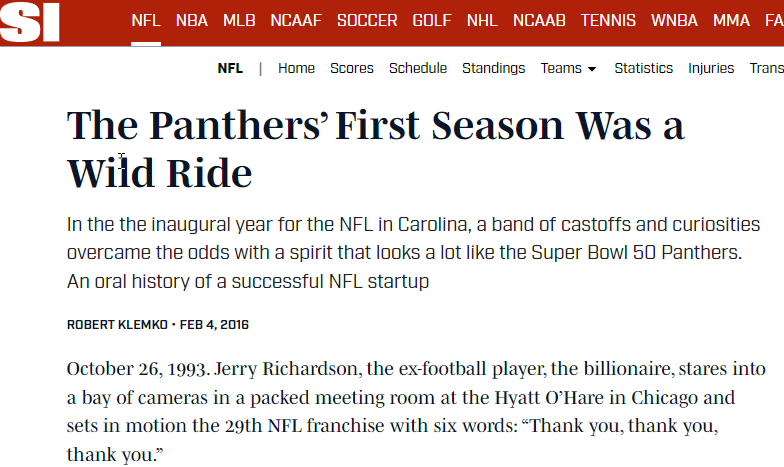Screen dimensions: 784x467
Task: Open the MMA section
Action: (731, 20)
